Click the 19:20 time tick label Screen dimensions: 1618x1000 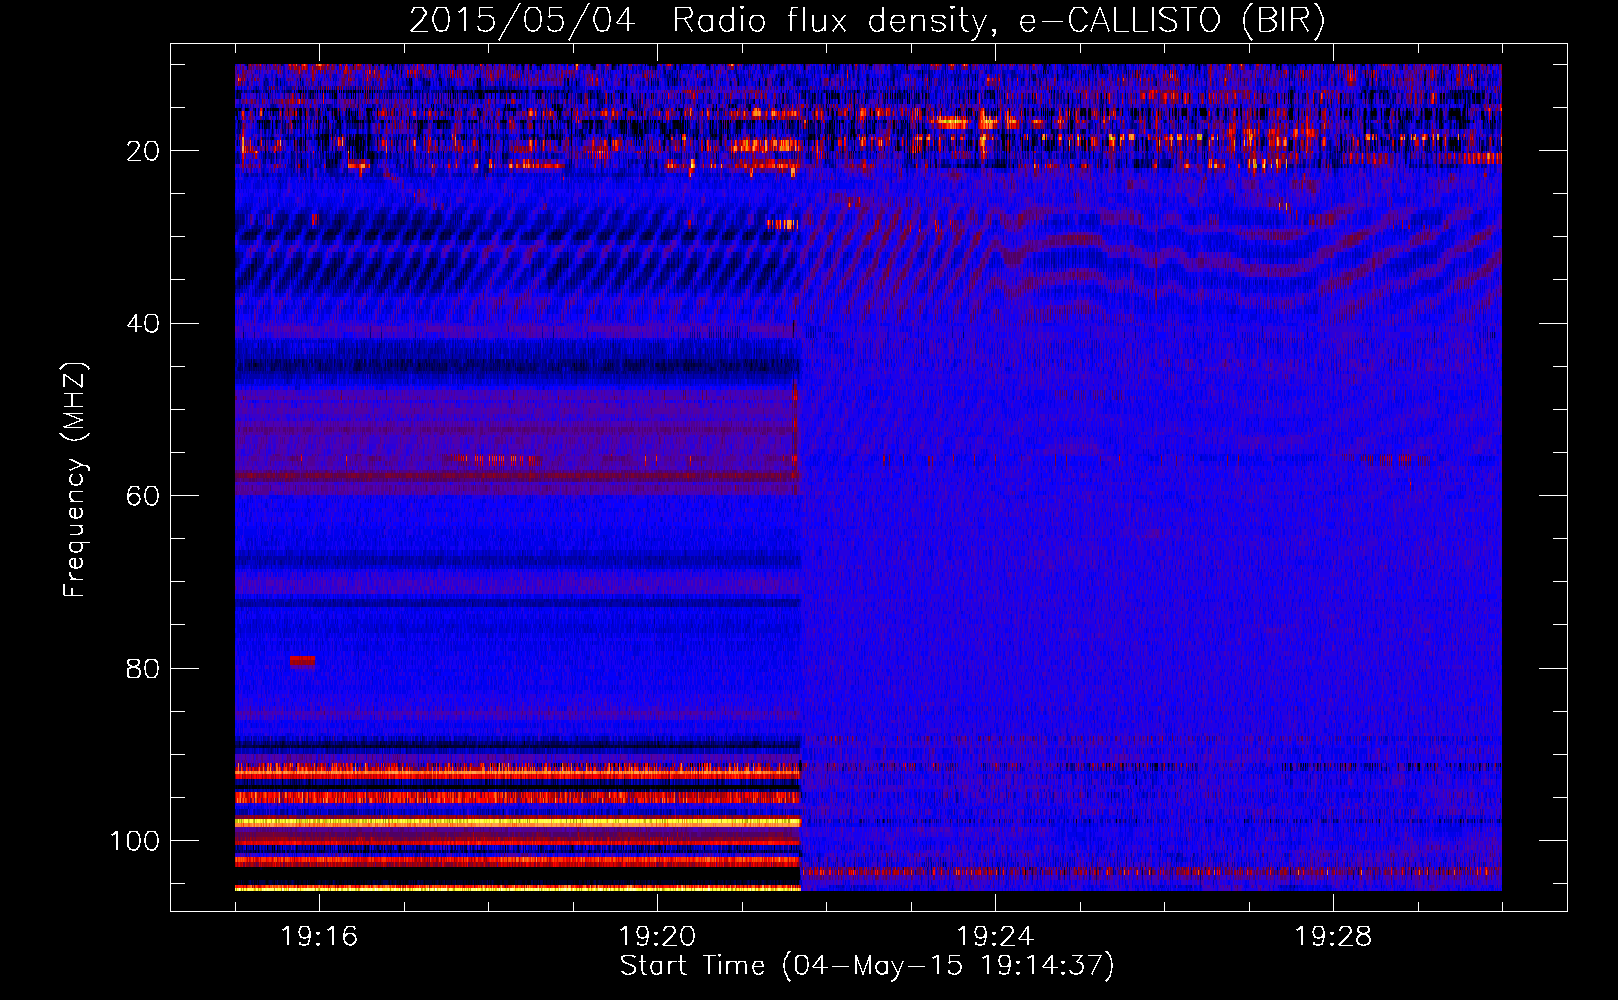[657, 936]
